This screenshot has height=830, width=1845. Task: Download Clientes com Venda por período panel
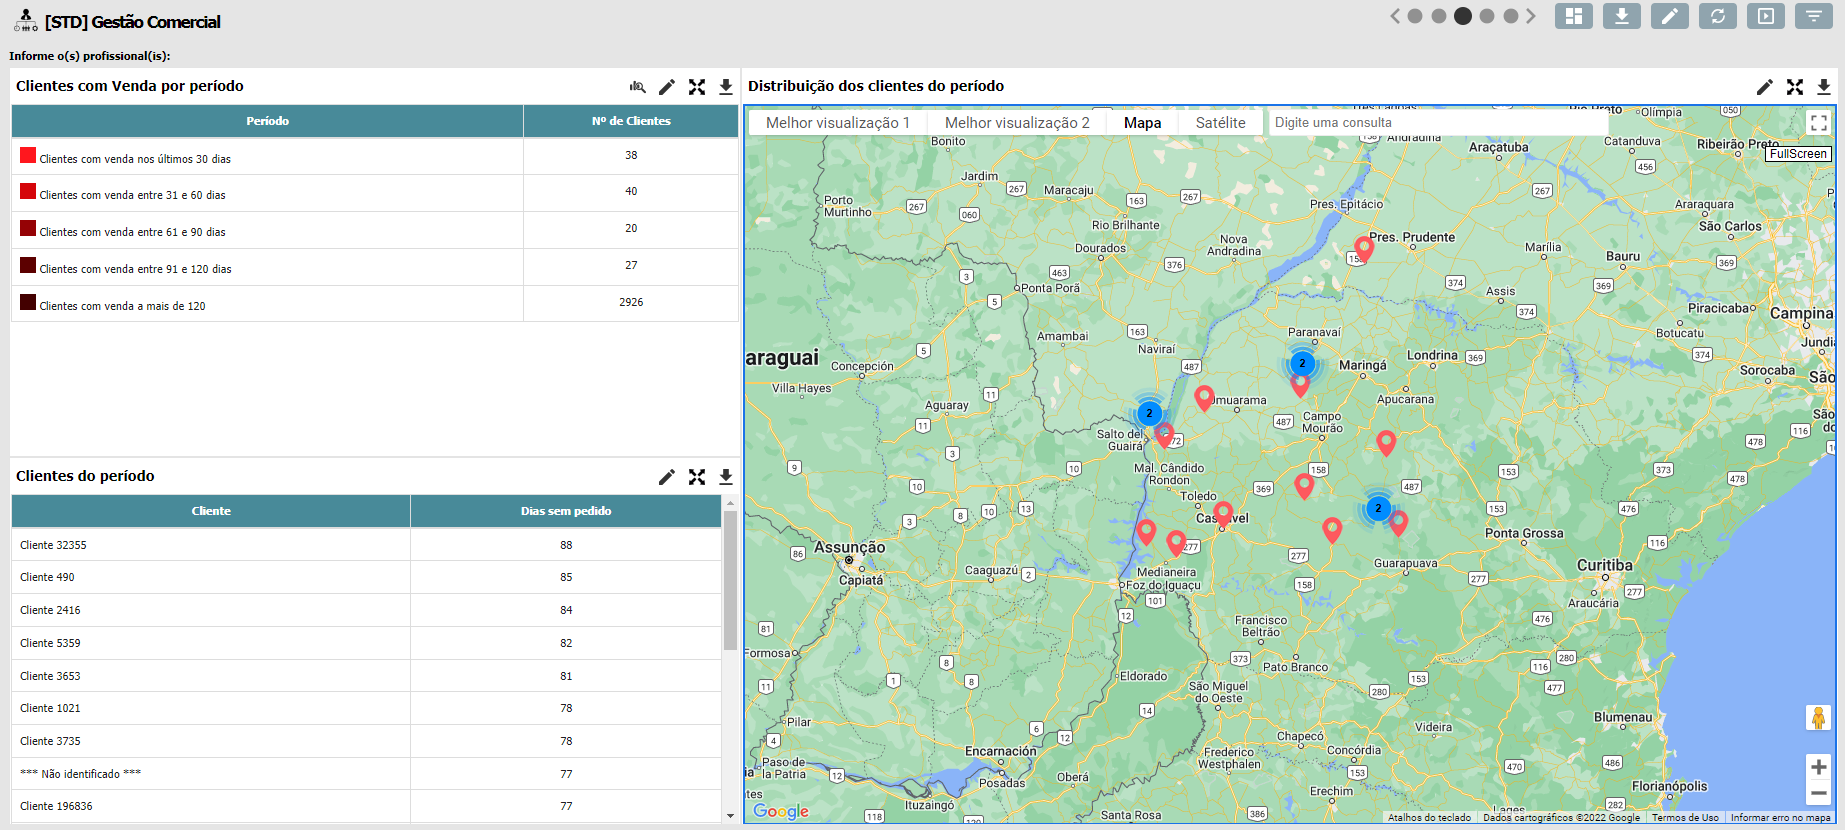[726, 87]
